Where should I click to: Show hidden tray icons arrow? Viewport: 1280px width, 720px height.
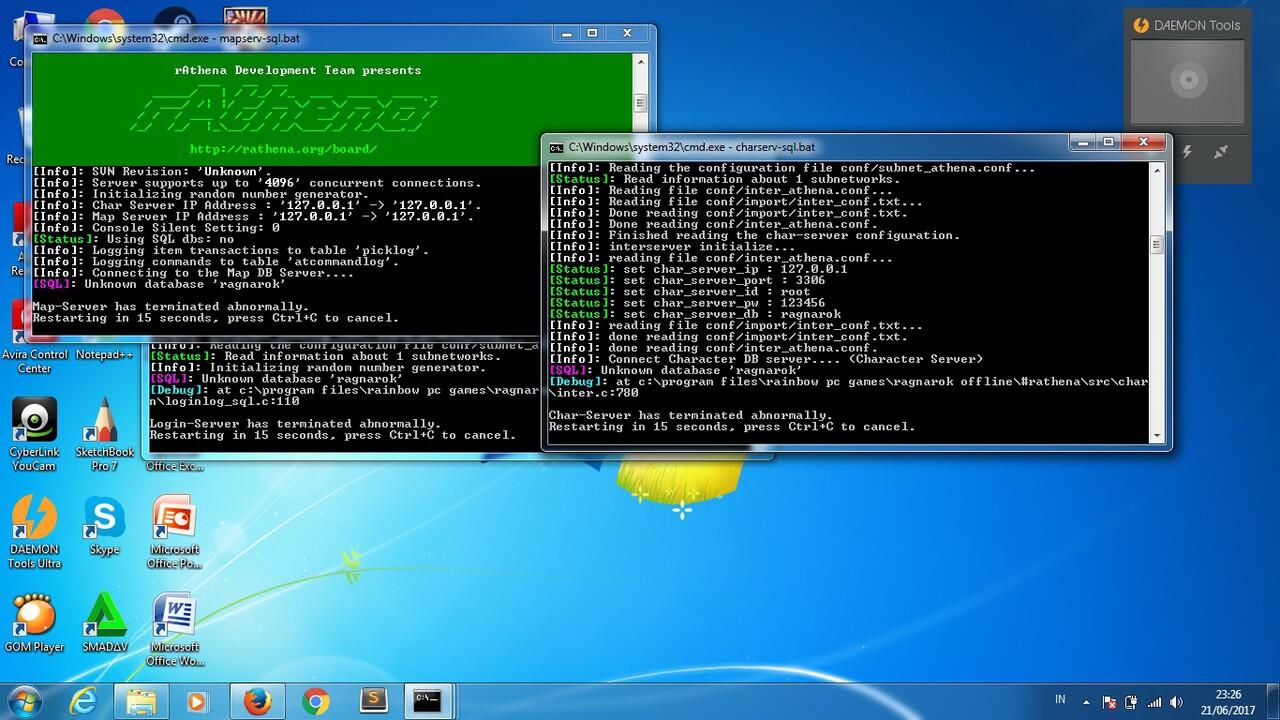pos(1087,702)
